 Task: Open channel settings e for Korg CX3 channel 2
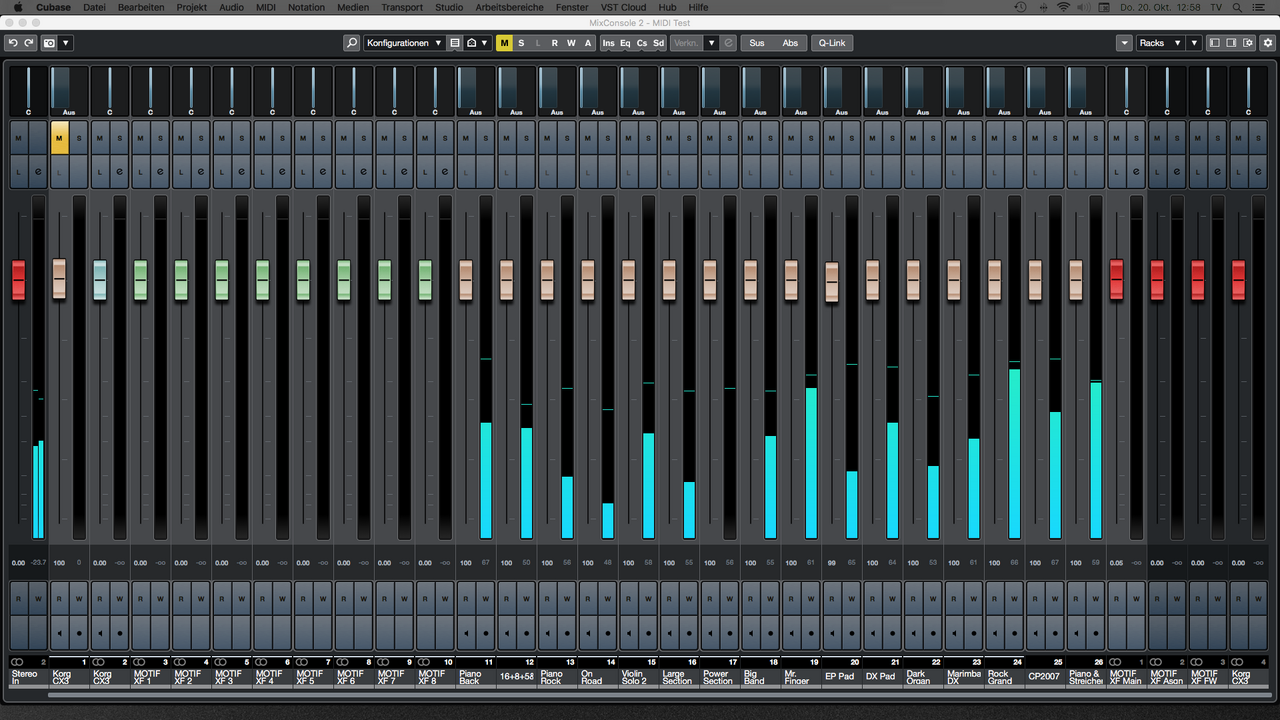[x=120, y=172]
